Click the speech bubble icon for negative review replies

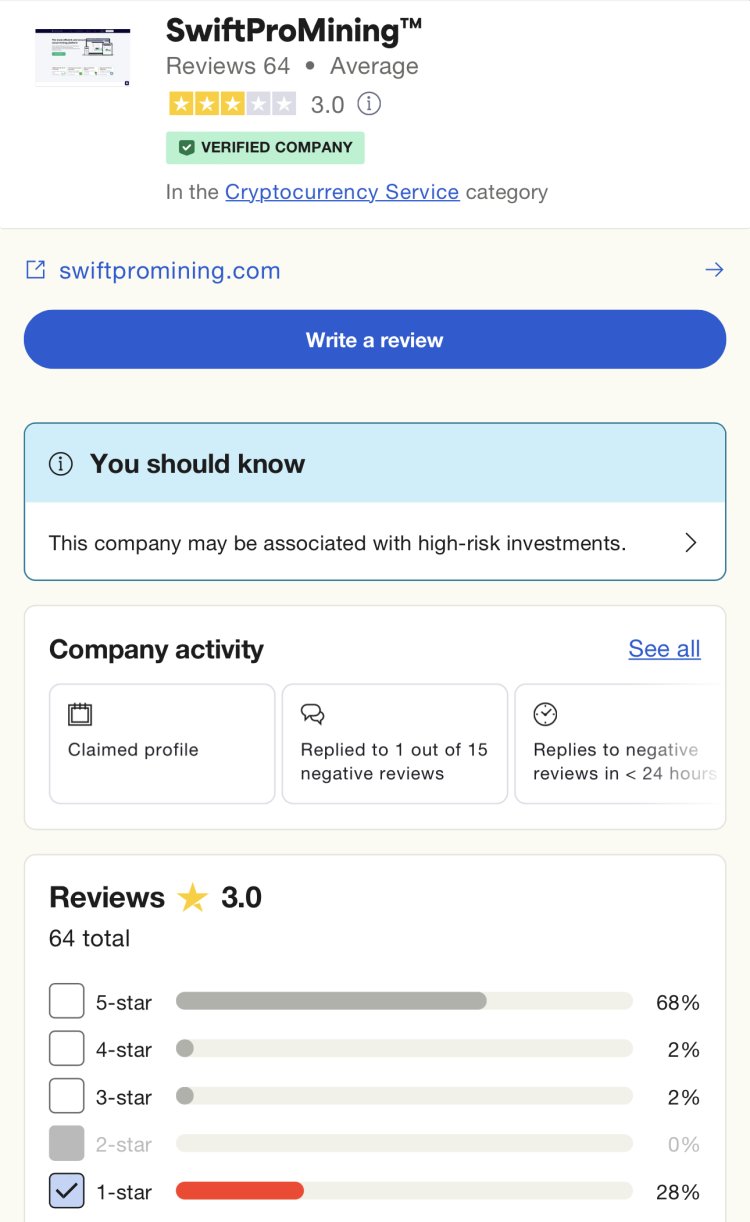312,713
